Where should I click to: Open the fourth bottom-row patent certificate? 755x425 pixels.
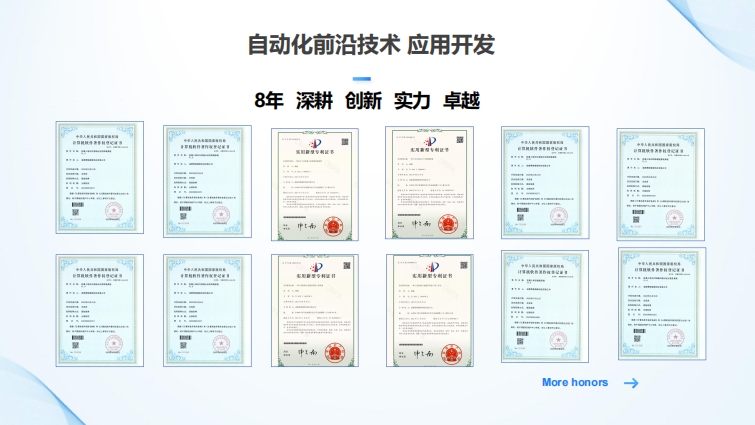(x=428, y=311)
